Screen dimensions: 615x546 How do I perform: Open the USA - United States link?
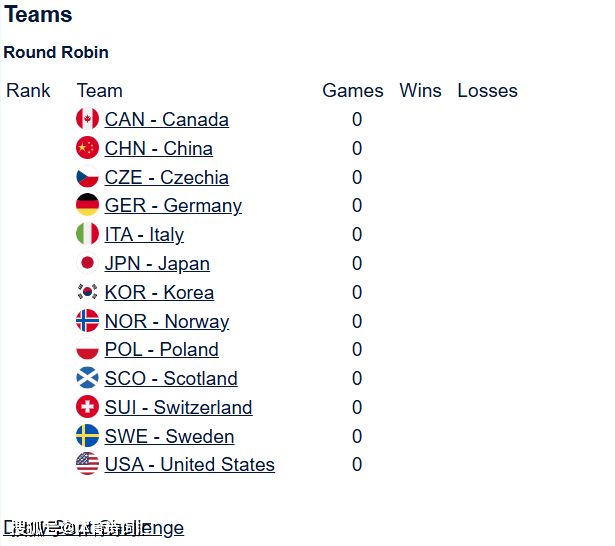(189, 464)
